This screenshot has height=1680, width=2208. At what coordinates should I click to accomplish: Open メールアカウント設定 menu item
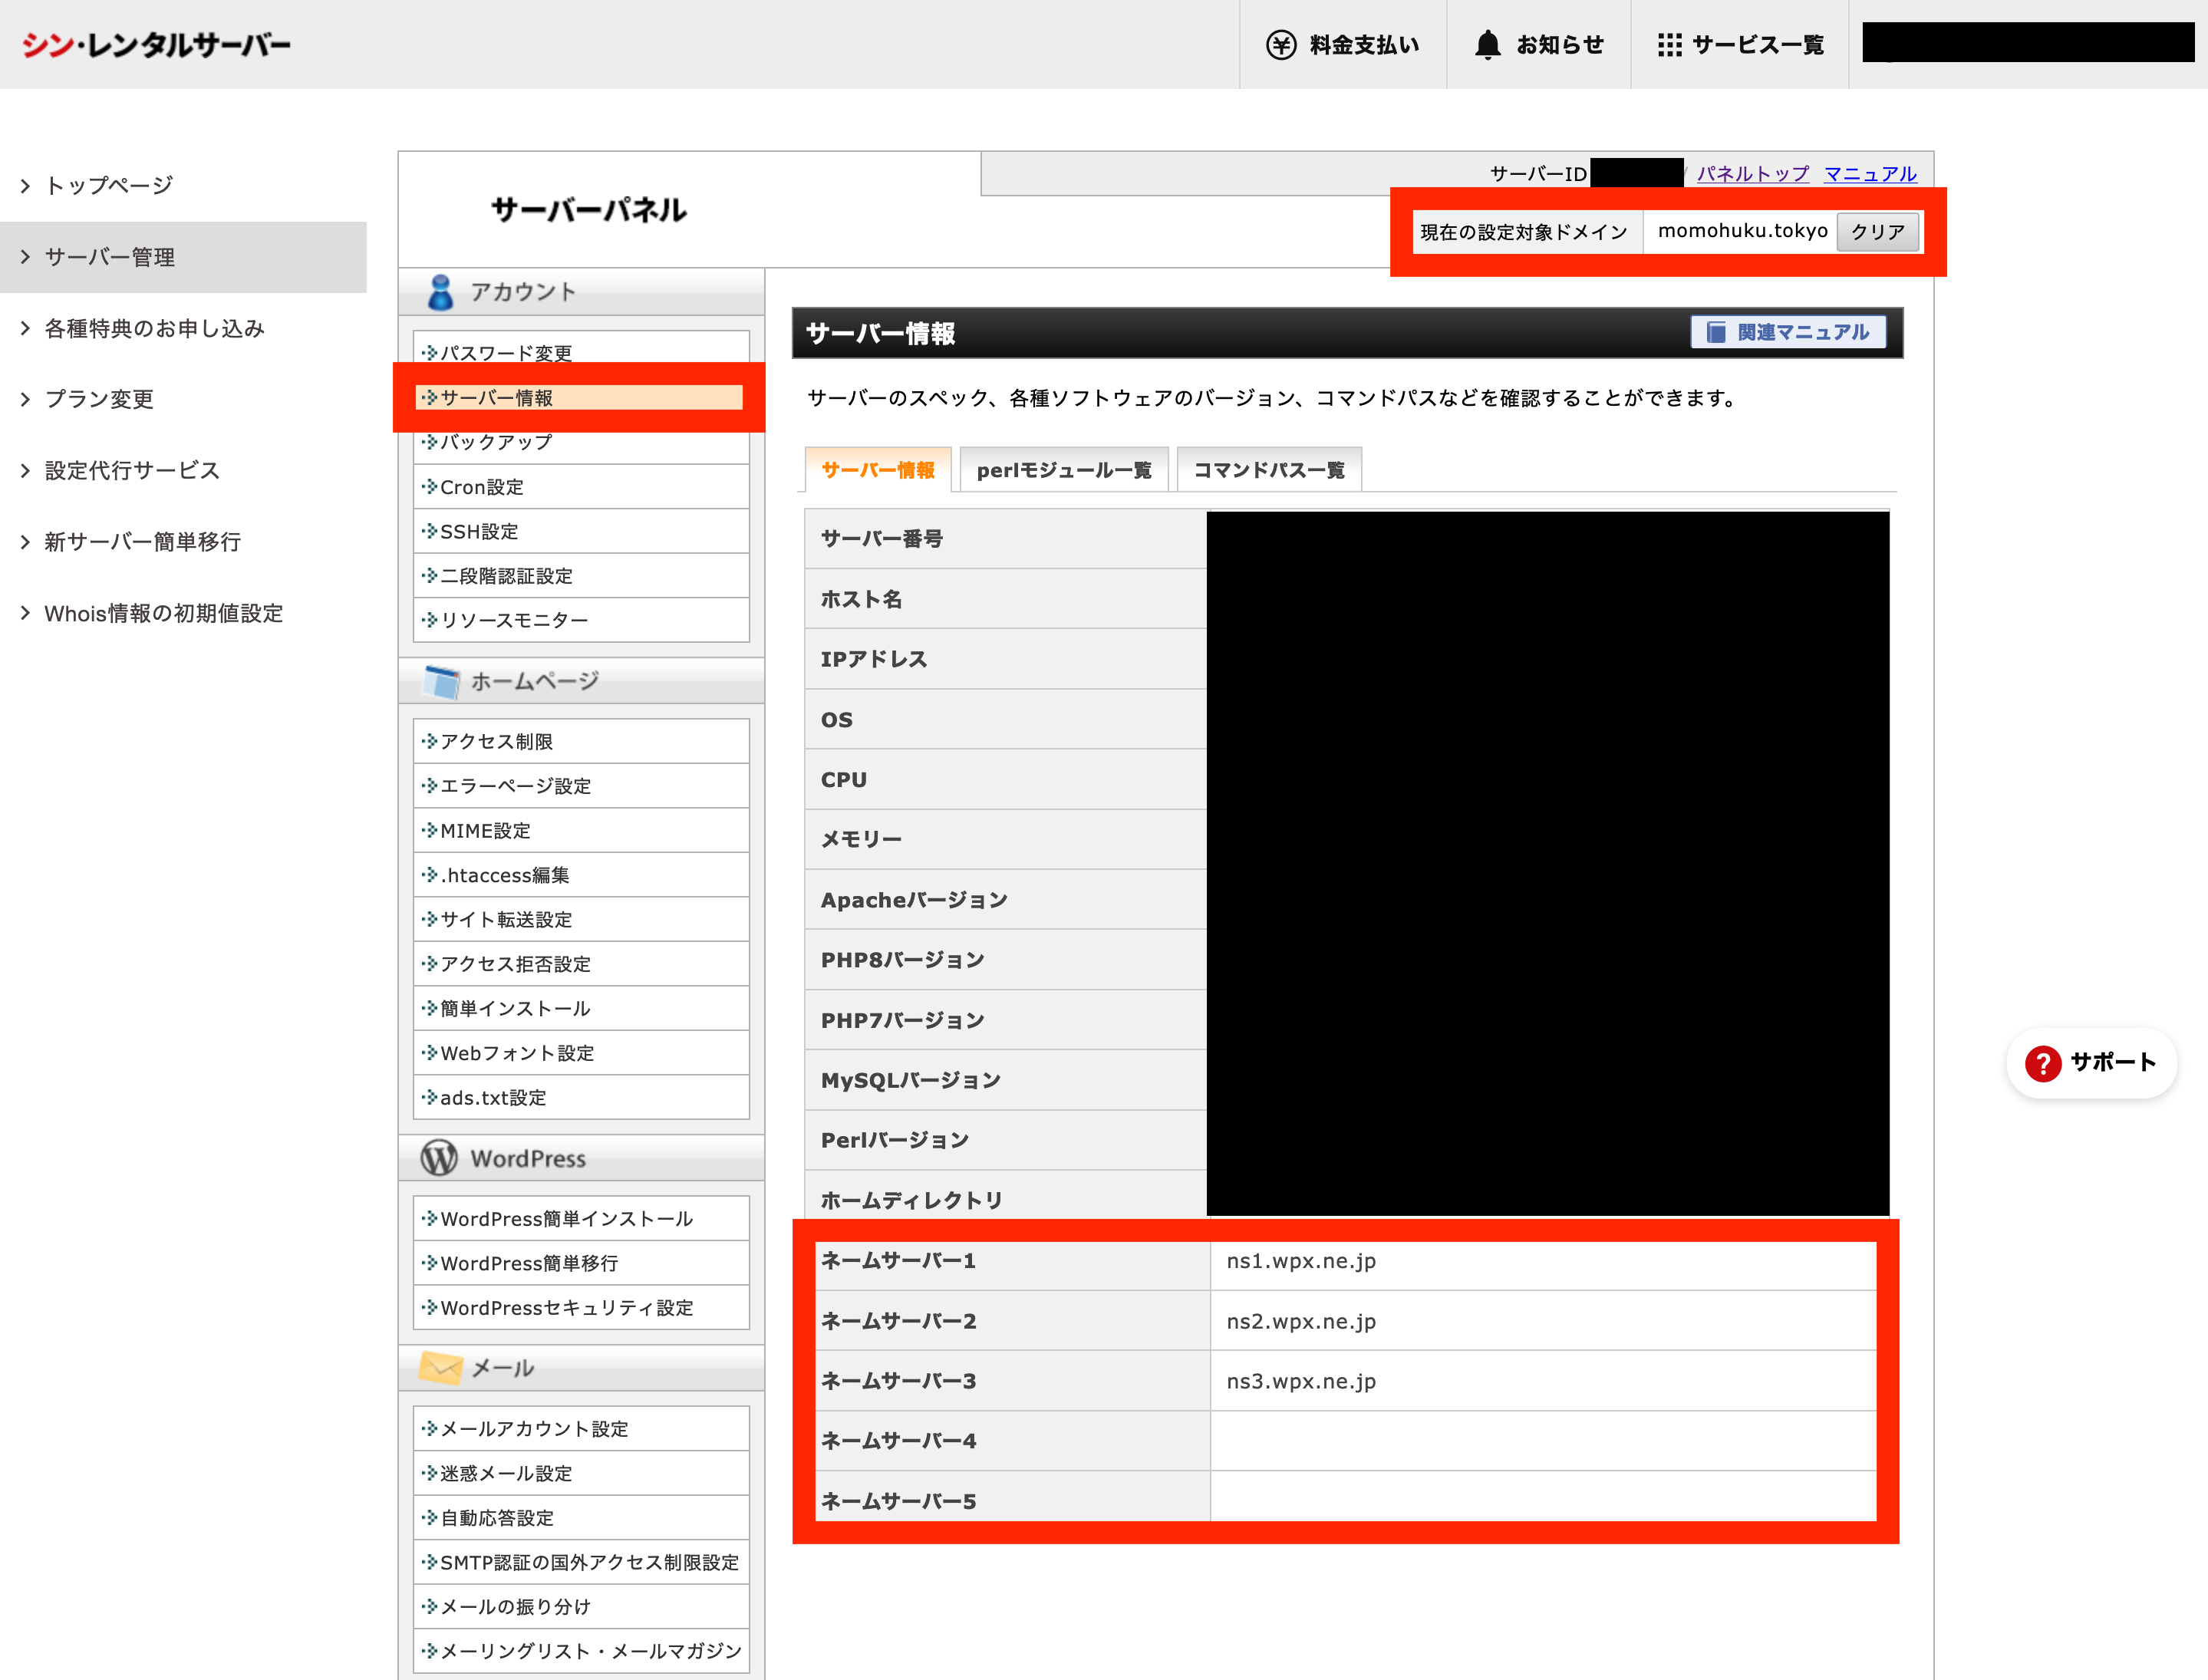[x=581, y=1429]
